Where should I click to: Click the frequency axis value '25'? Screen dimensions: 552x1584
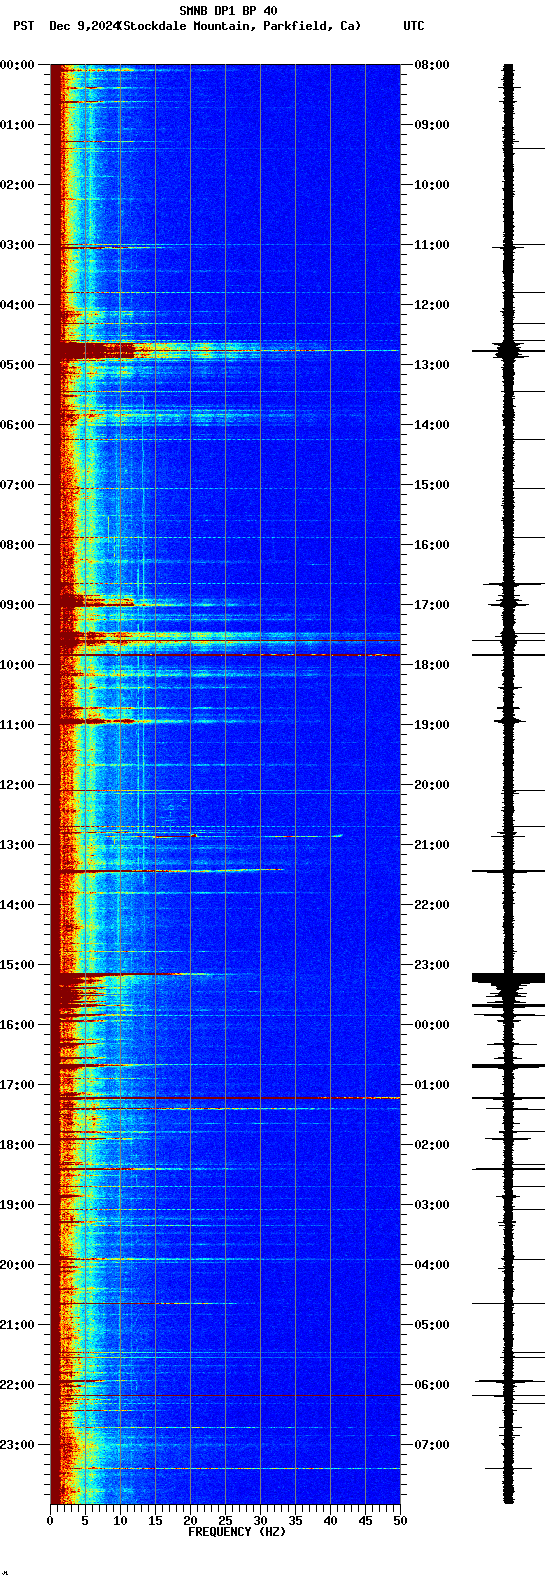point(225,1521)
